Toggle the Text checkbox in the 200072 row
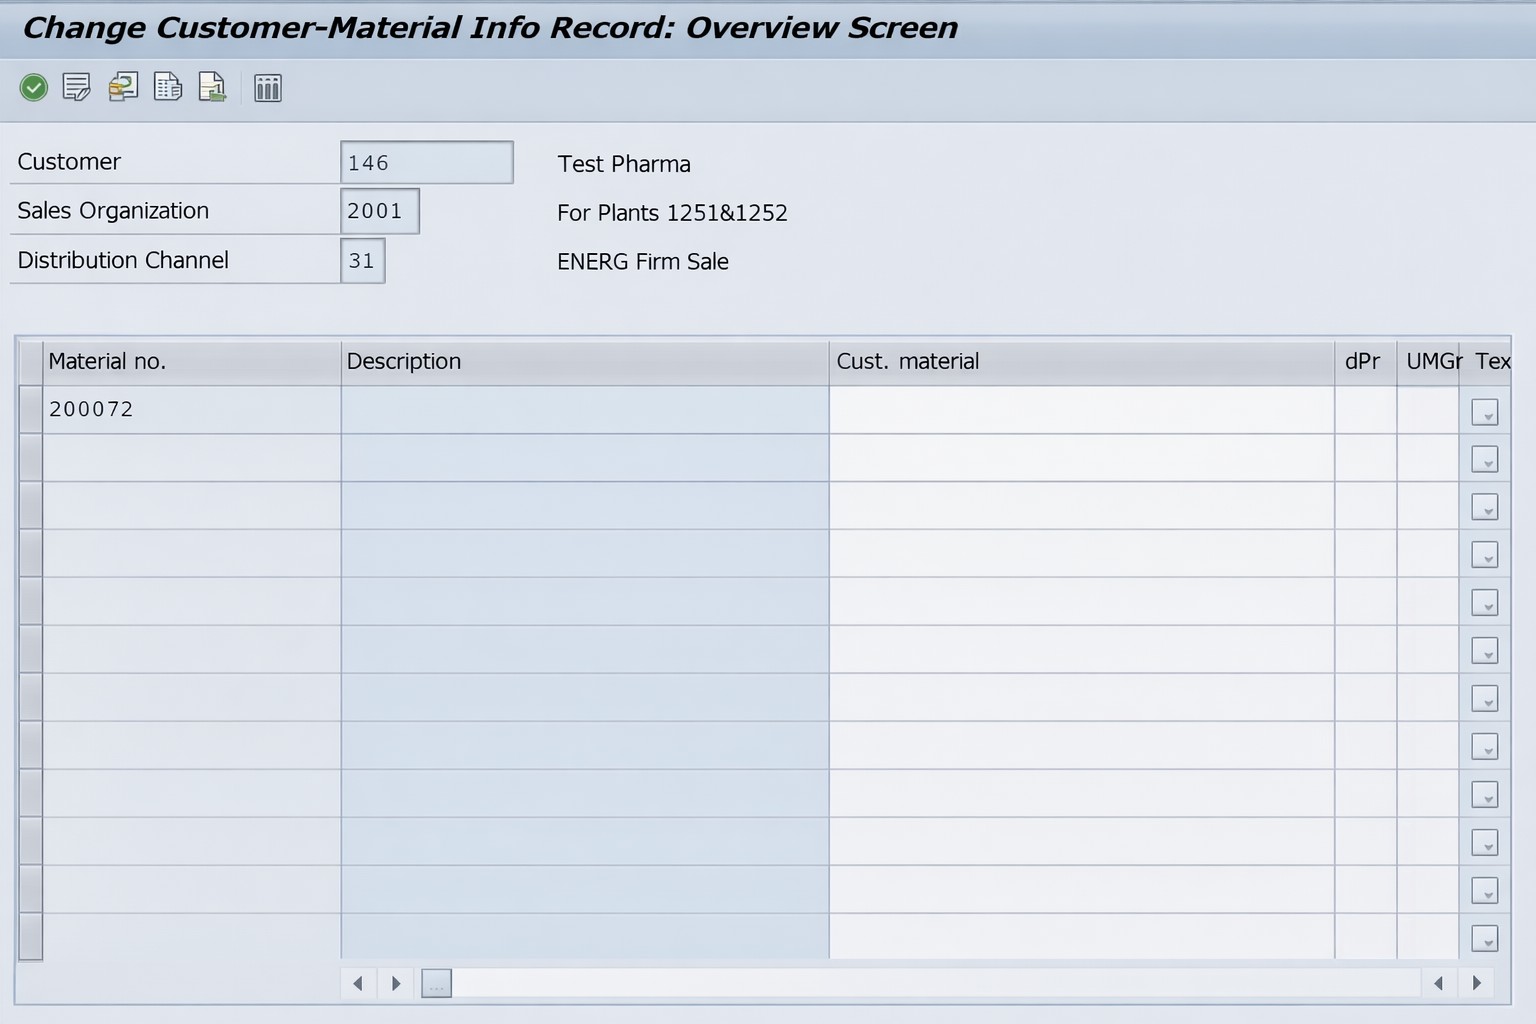Image resolution: width=1536 pixels, height=1024 pixels. click(x=1484, y=412)
